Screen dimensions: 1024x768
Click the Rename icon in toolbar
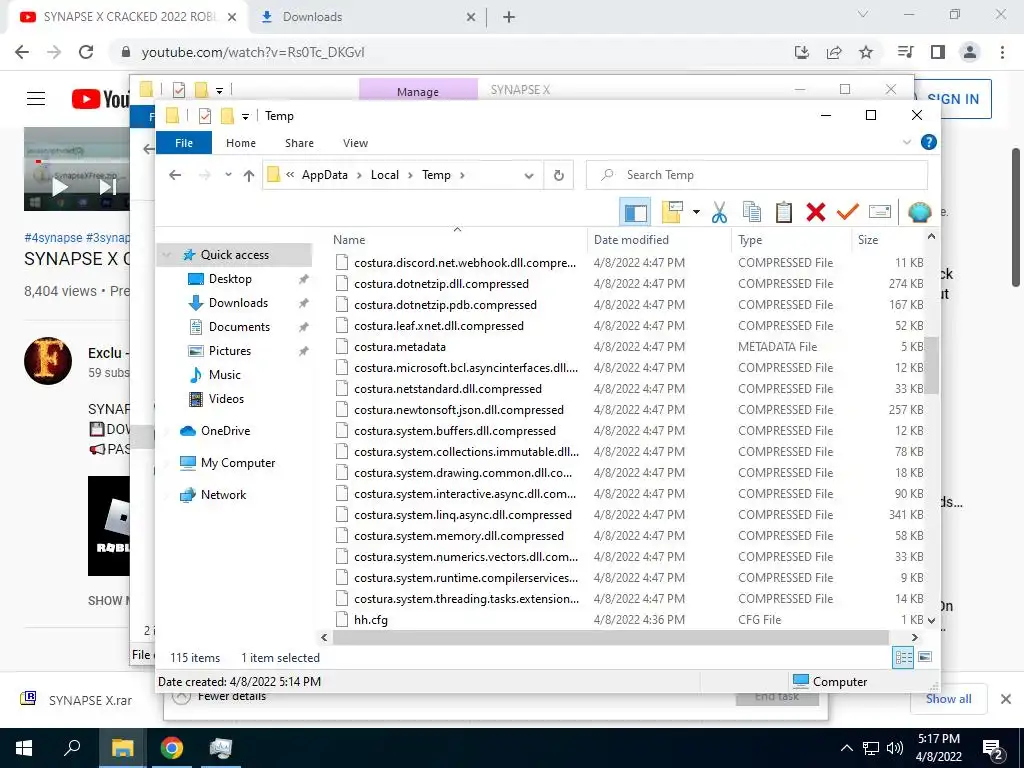[x=880, y=212]
